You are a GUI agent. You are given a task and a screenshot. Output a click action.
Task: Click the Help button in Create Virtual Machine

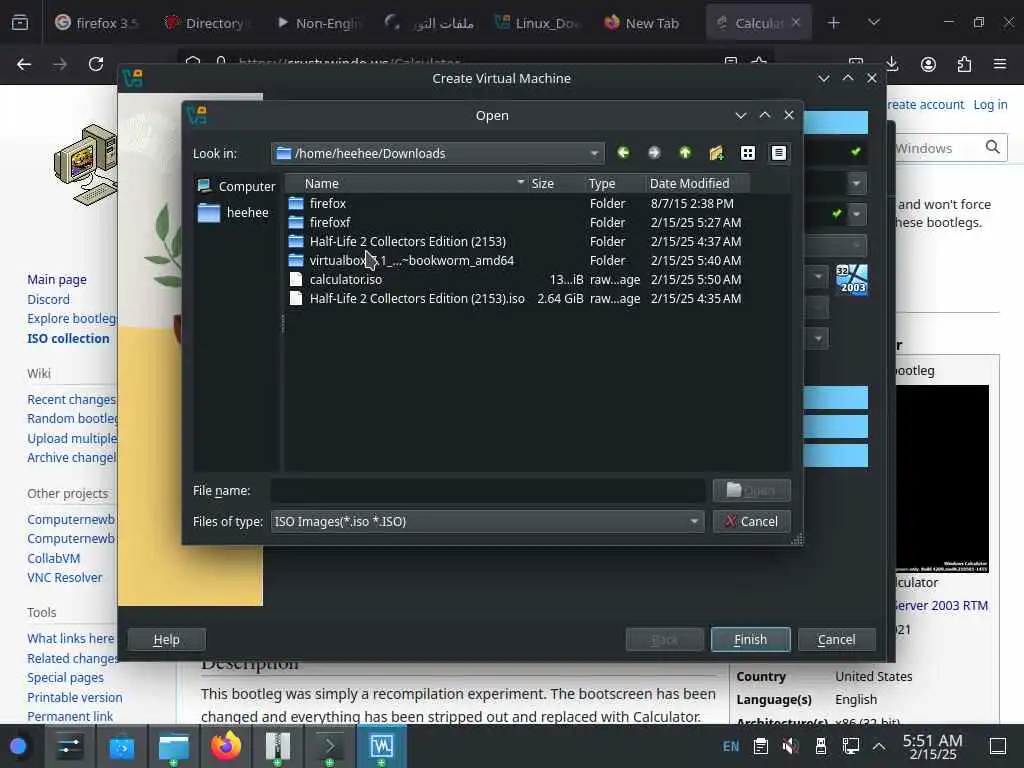click(167, 639)
